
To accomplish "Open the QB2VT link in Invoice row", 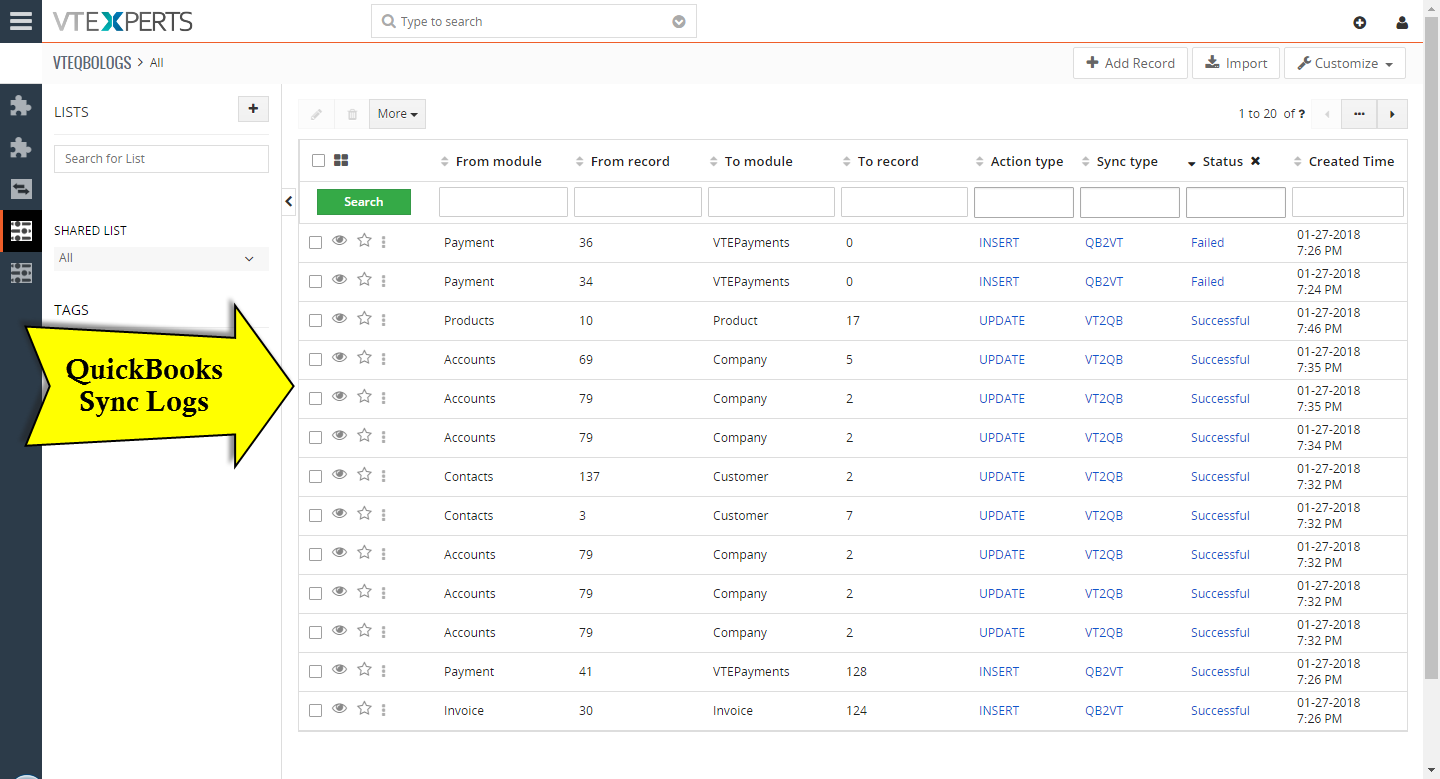I will pos(1104,710).
